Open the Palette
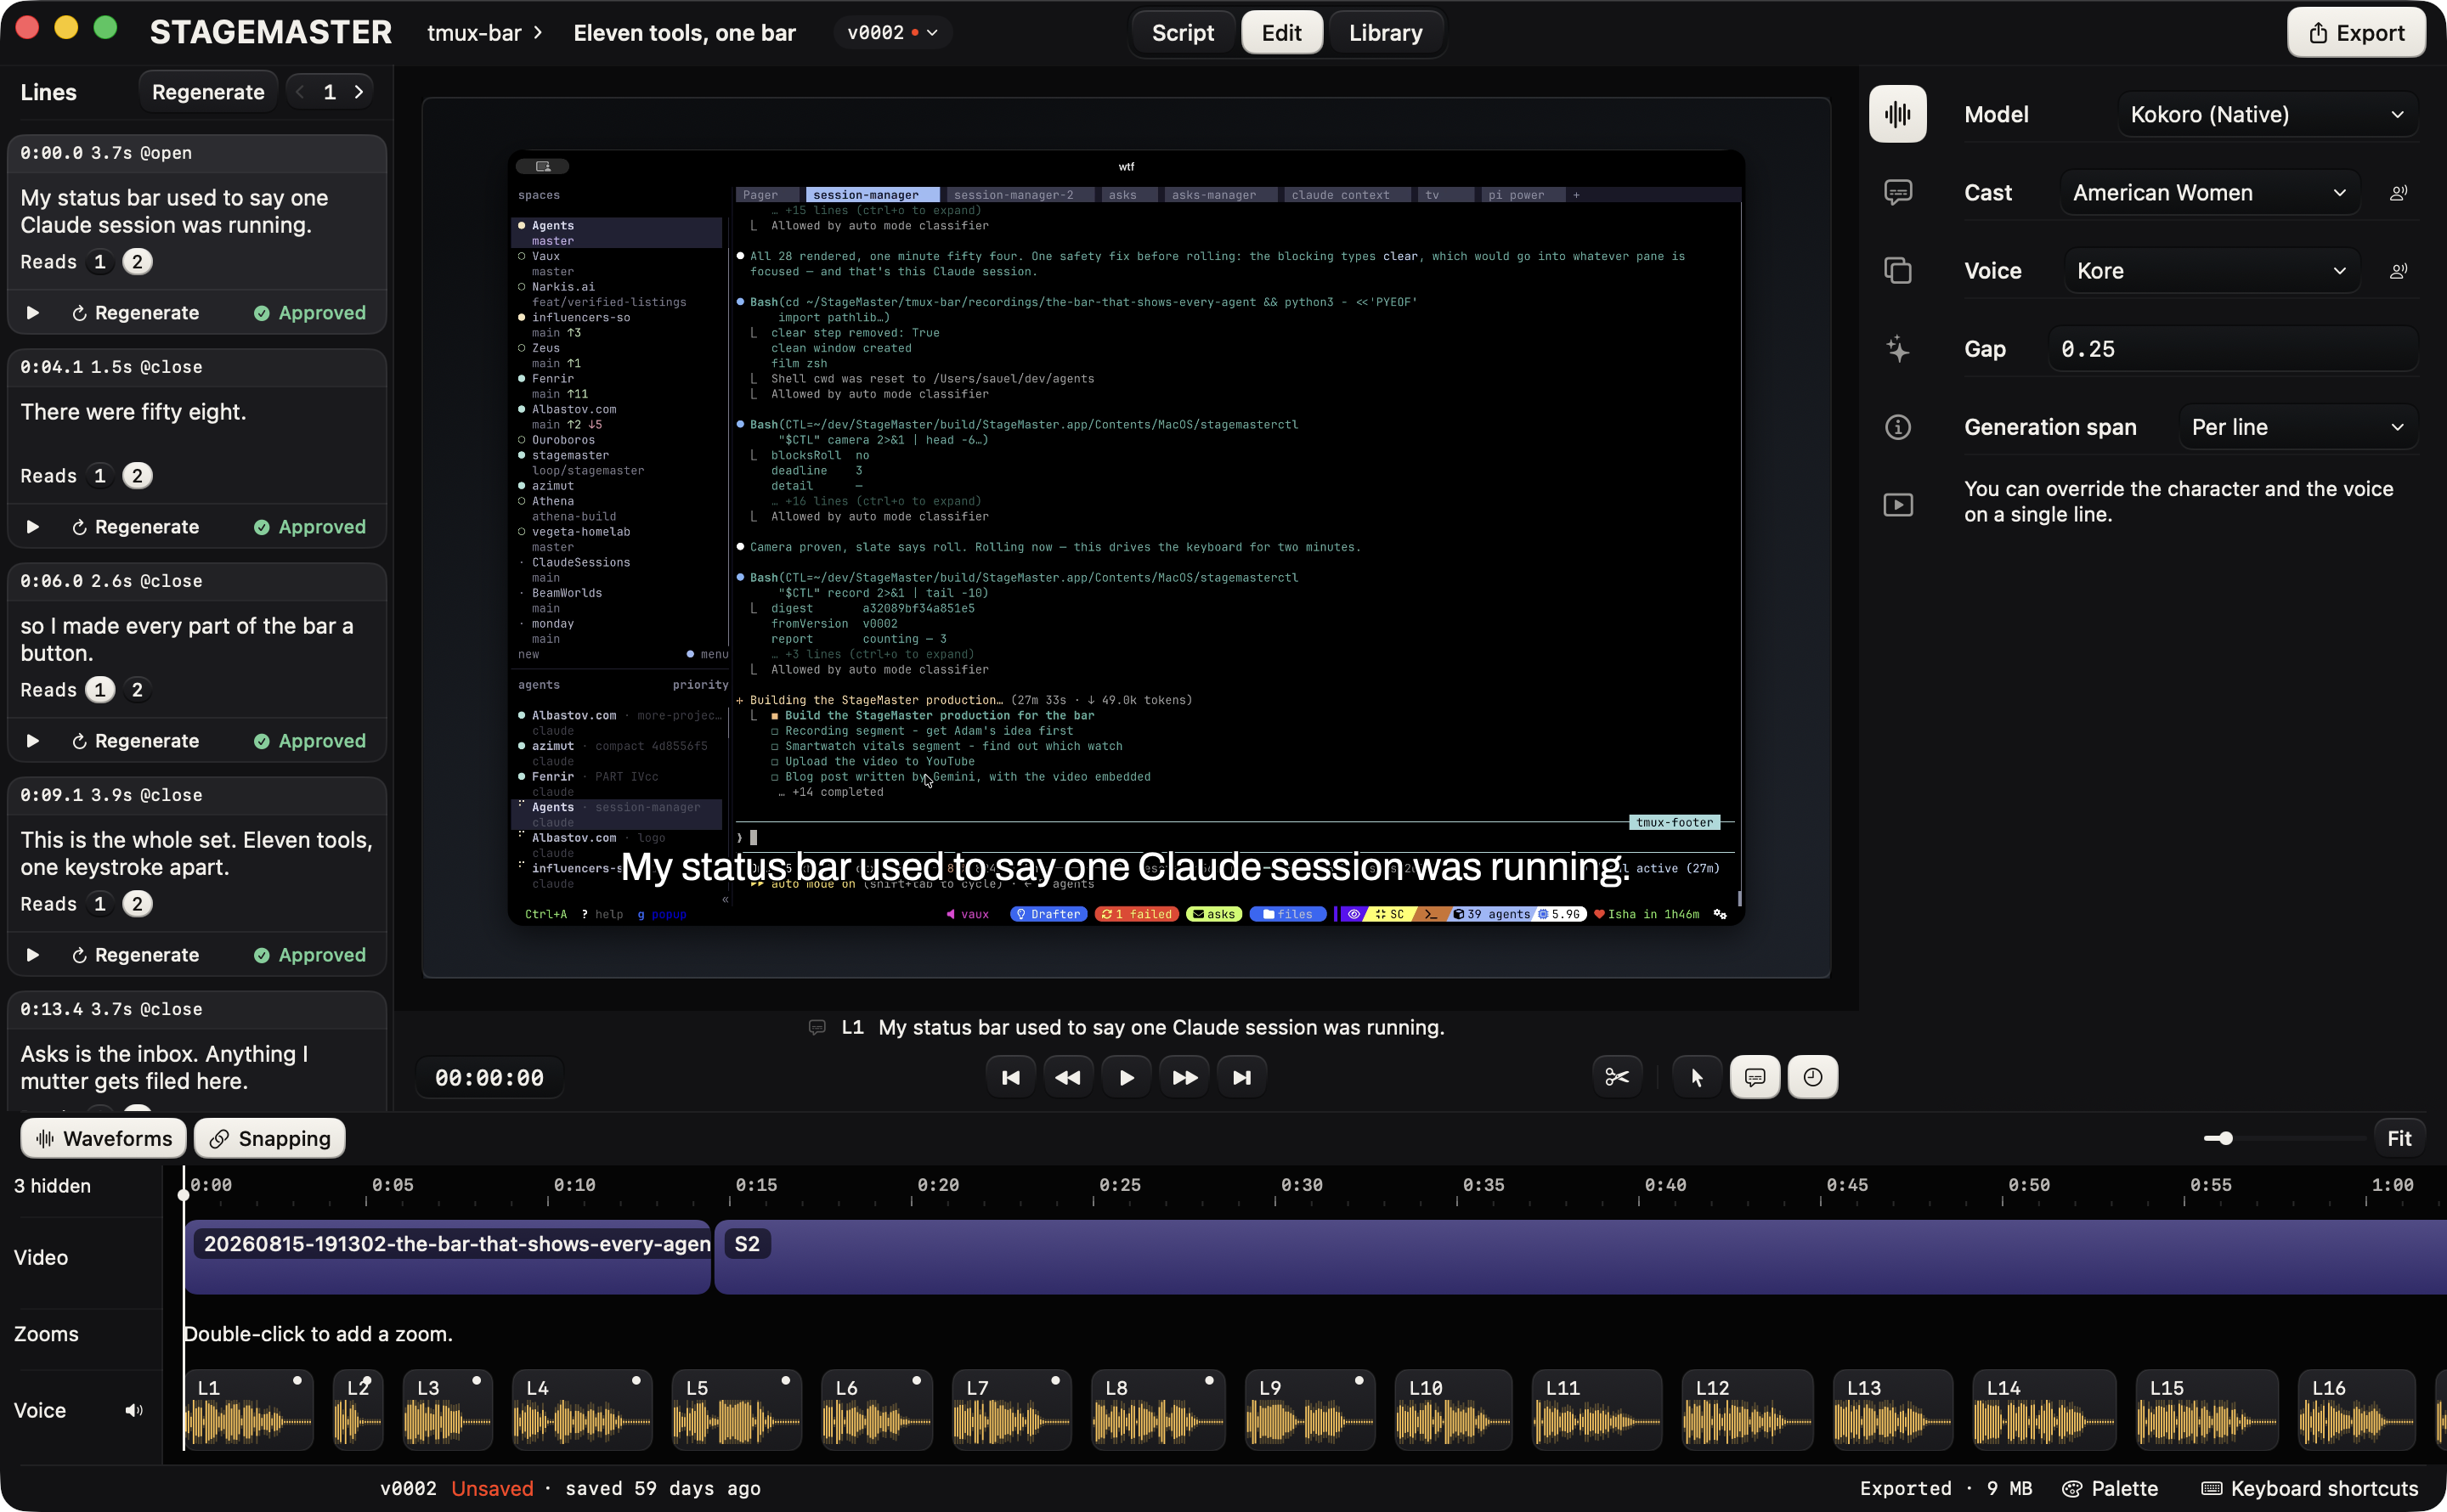The image size is (2447, 1512). pyautogui.click(x=2110, y=1488)
